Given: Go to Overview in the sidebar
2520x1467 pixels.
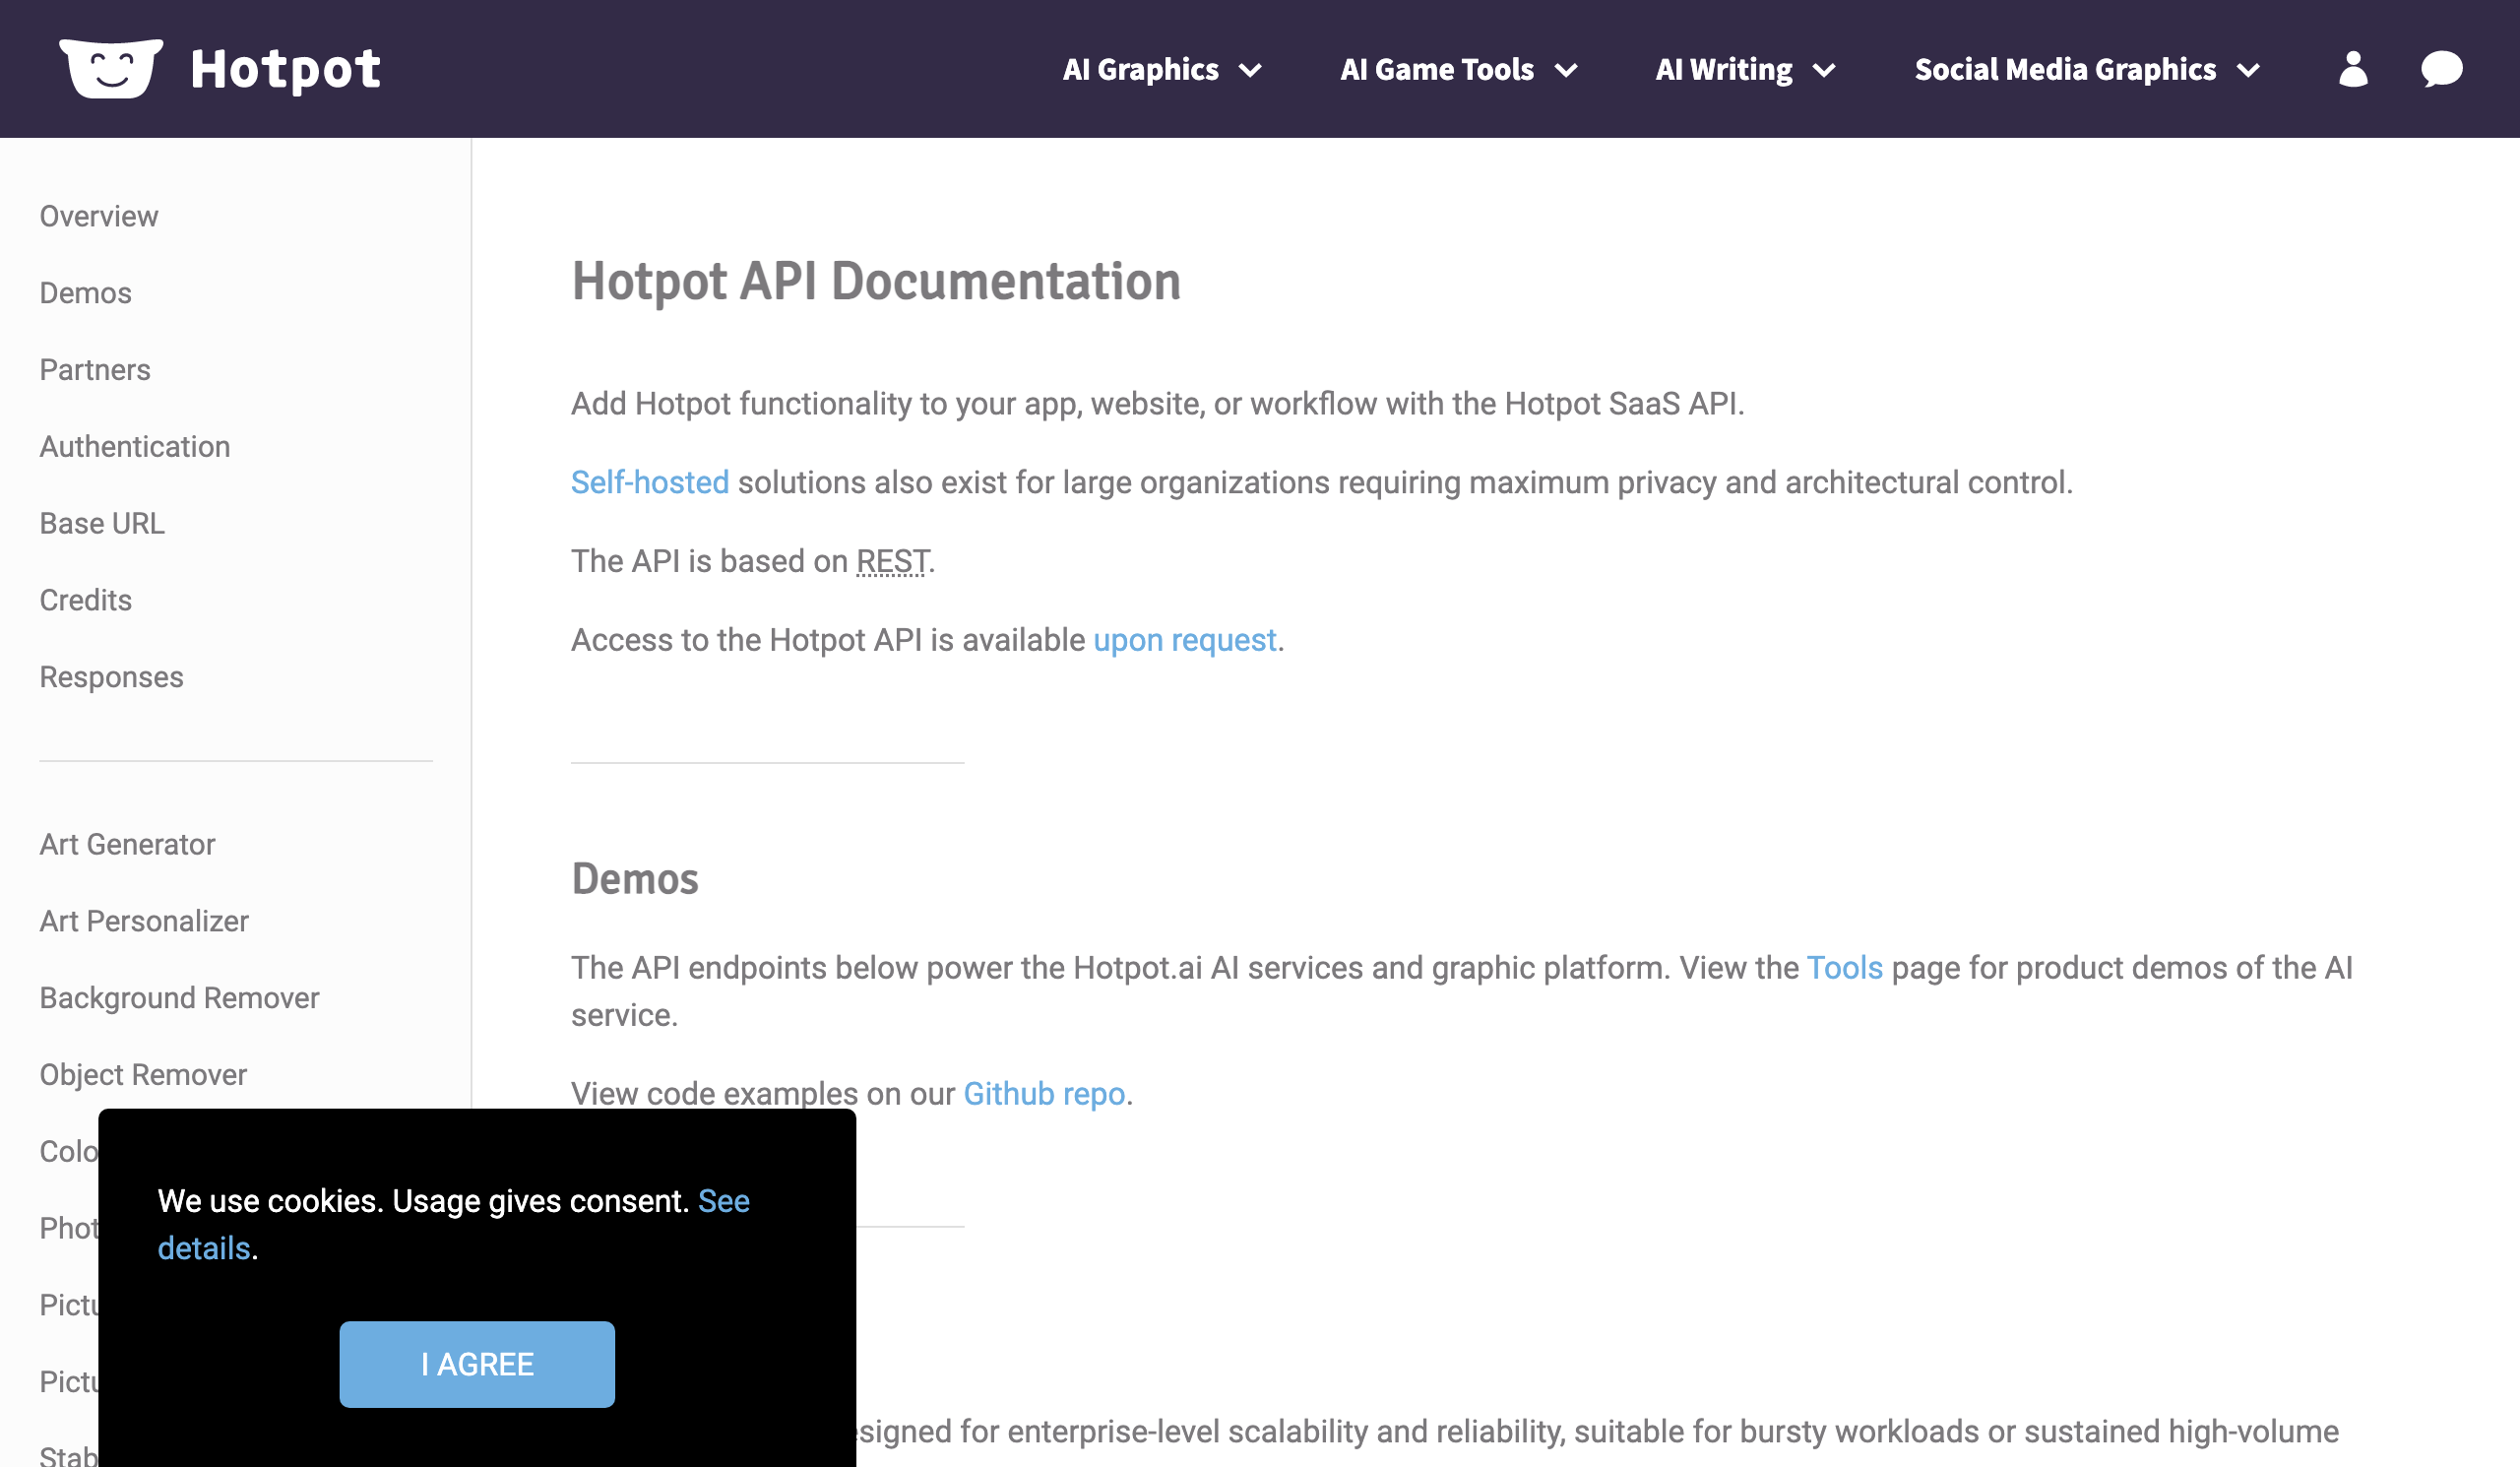Looking at the screenshot, I should (99, 216).
